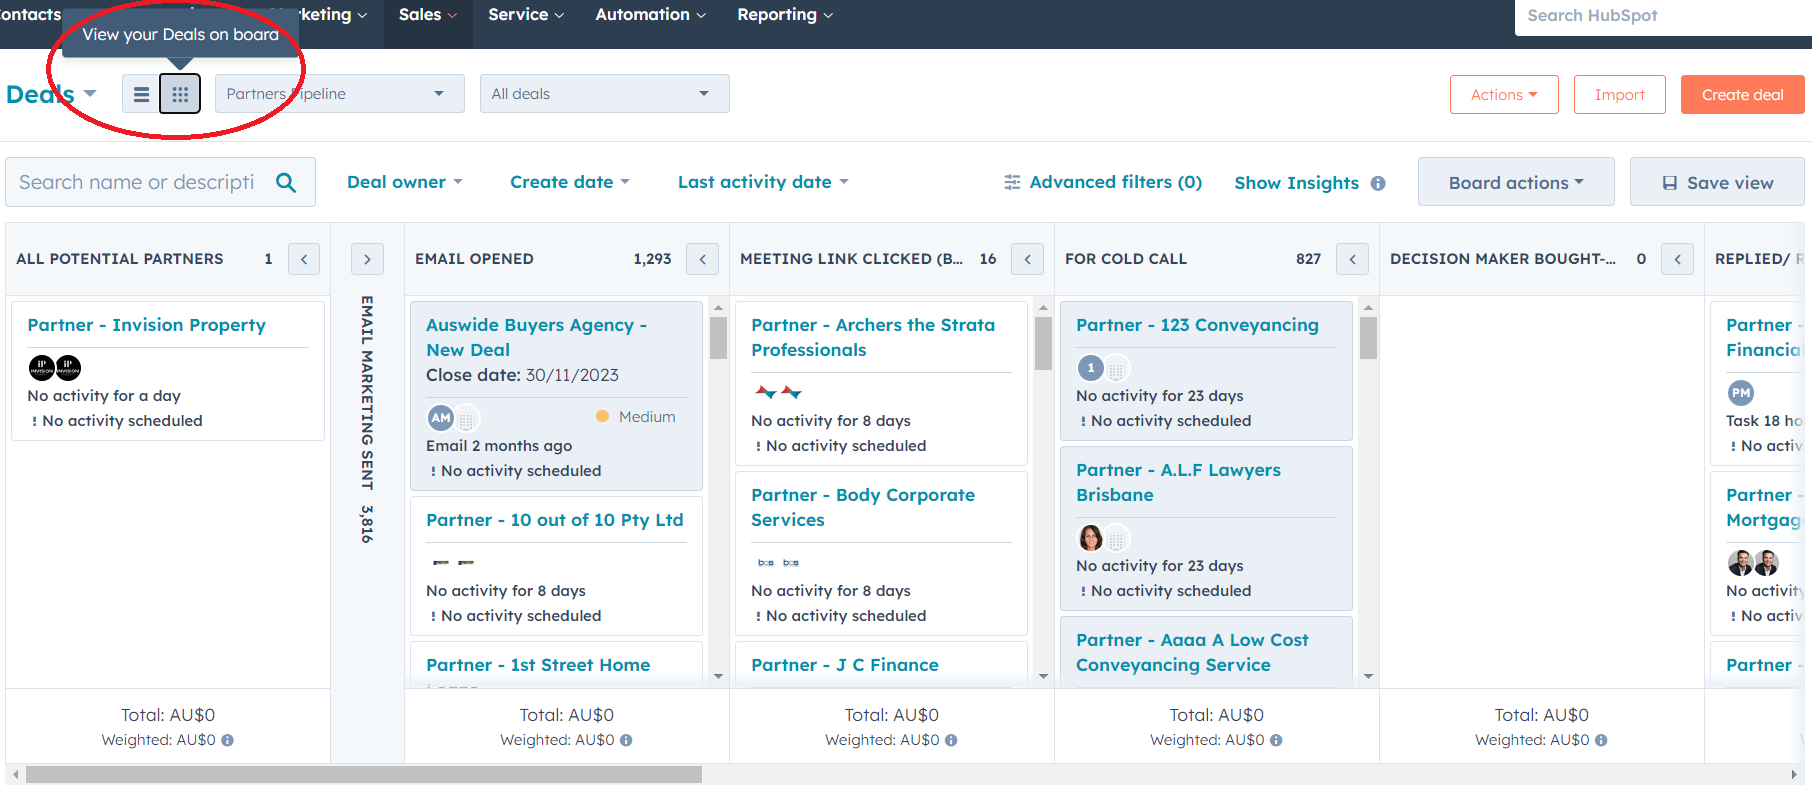The width and height of the screenshot is (1812, 793).
Task: Collapse the Meeting Link Clicked column
Action: [x=1027, y=259]
